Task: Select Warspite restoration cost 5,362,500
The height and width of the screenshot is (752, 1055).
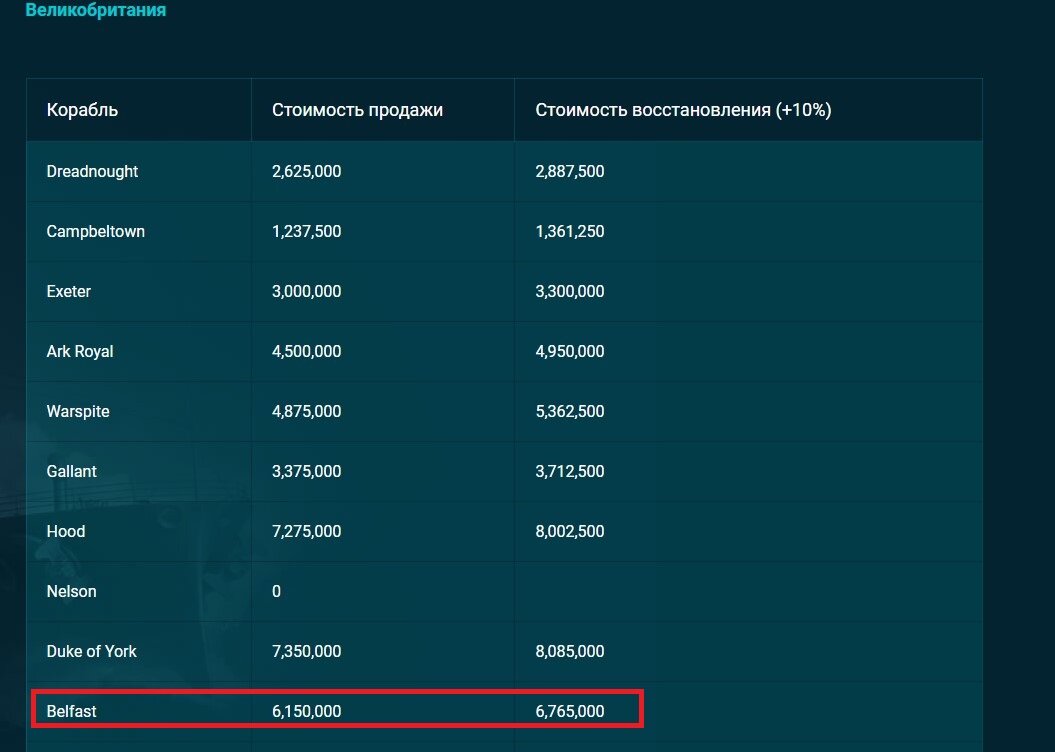Action: pos(569,411)
